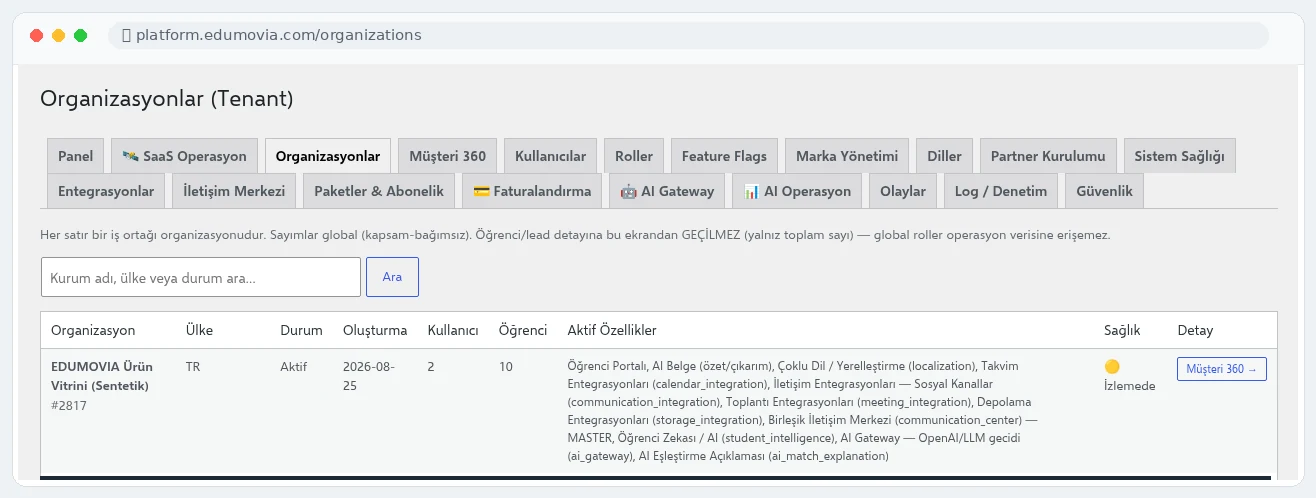Click the Öğrenci column header
Viewport: 1316px width, 498px height.
tap(523, 330)
